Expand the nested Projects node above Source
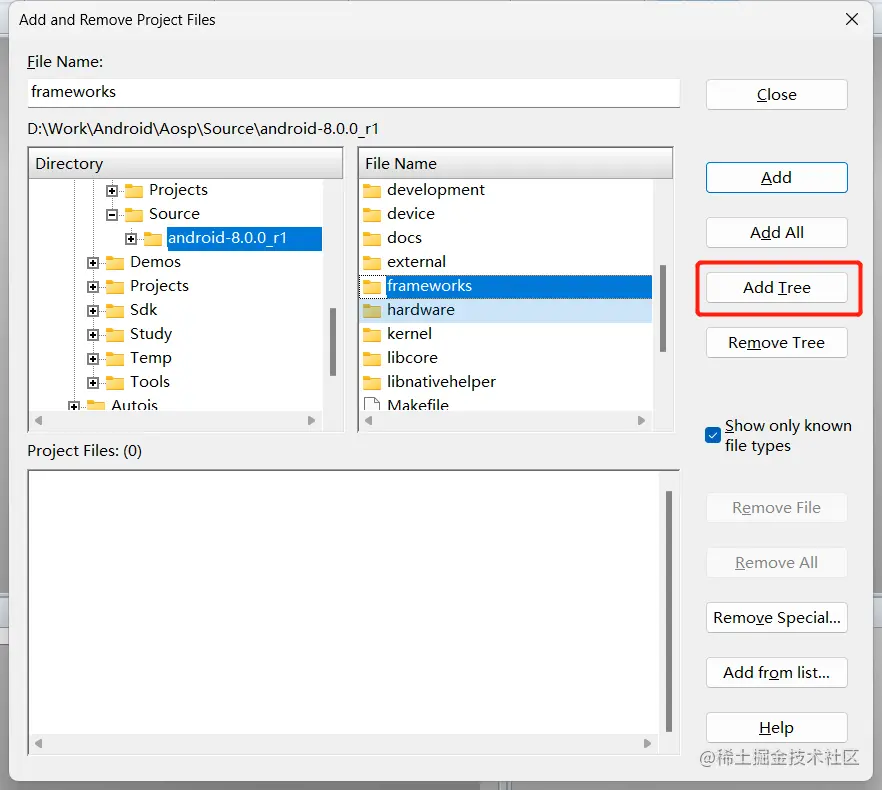The width and height of the screenshot is (882, 790). [112, 191]
